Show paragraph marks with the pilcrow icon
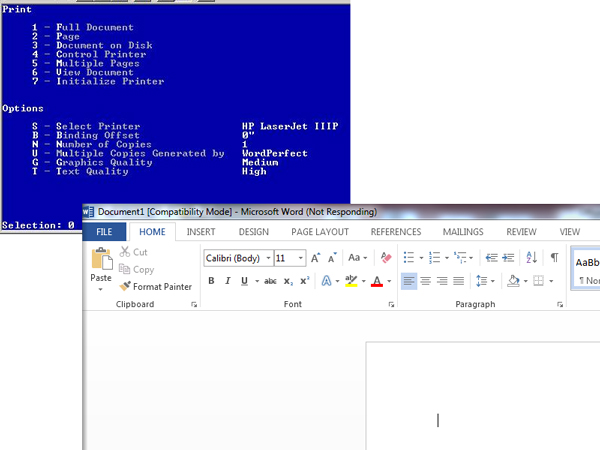The height and width of the screenshot is (450, 600). coord(554,258)
